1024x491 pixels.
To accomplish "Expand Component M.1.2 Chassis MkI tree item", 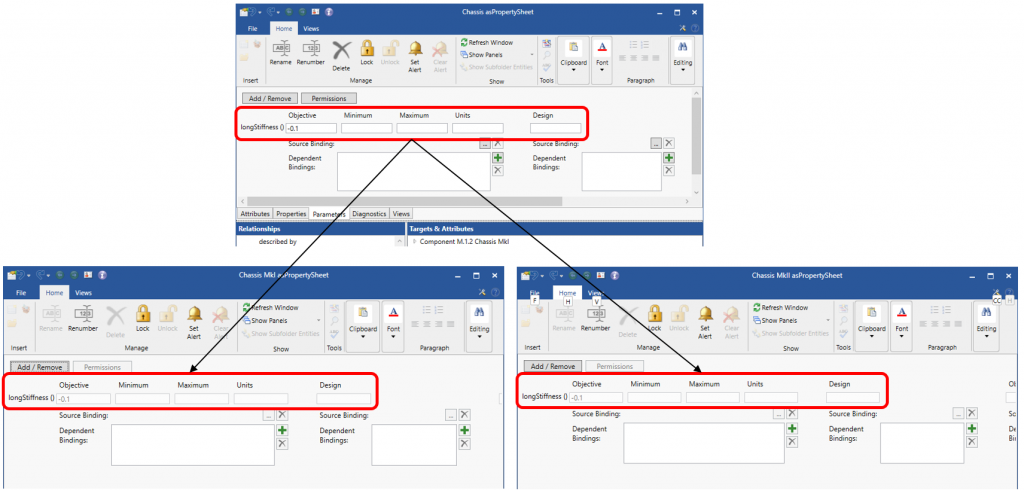I will [x=414, y=242].
